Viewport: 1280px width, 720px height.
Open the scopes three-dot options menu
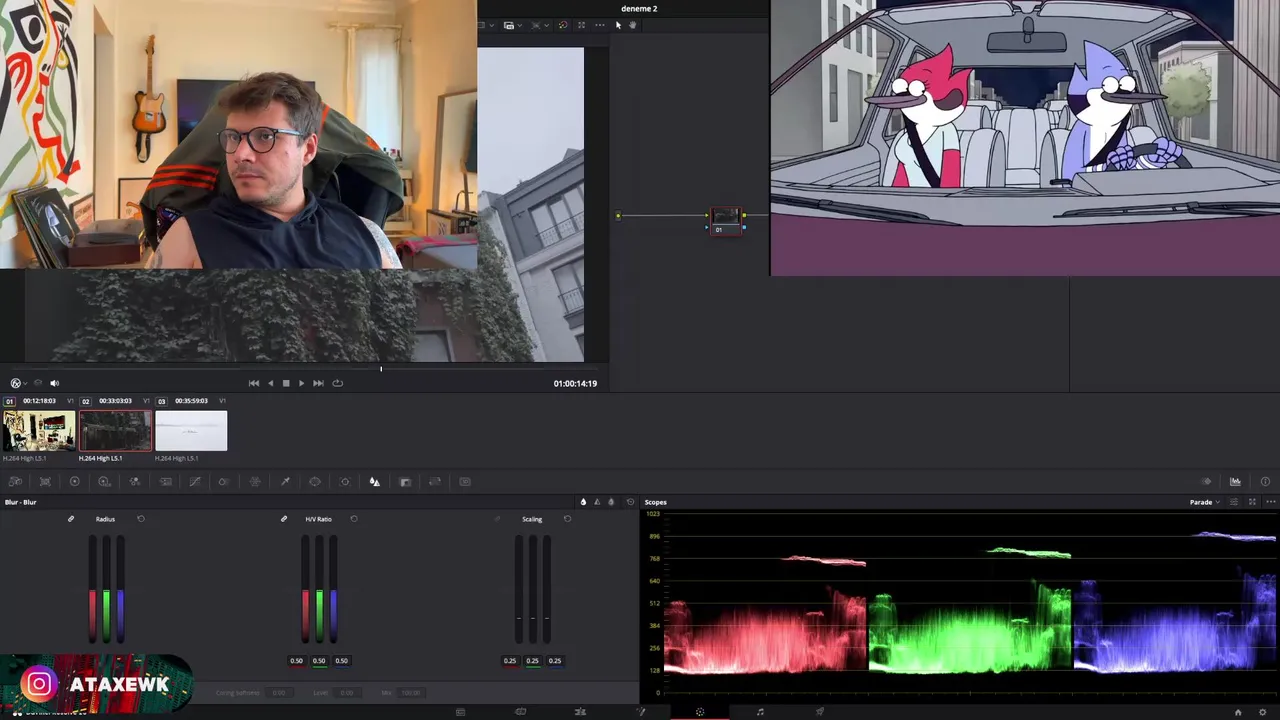[1270, 502]
